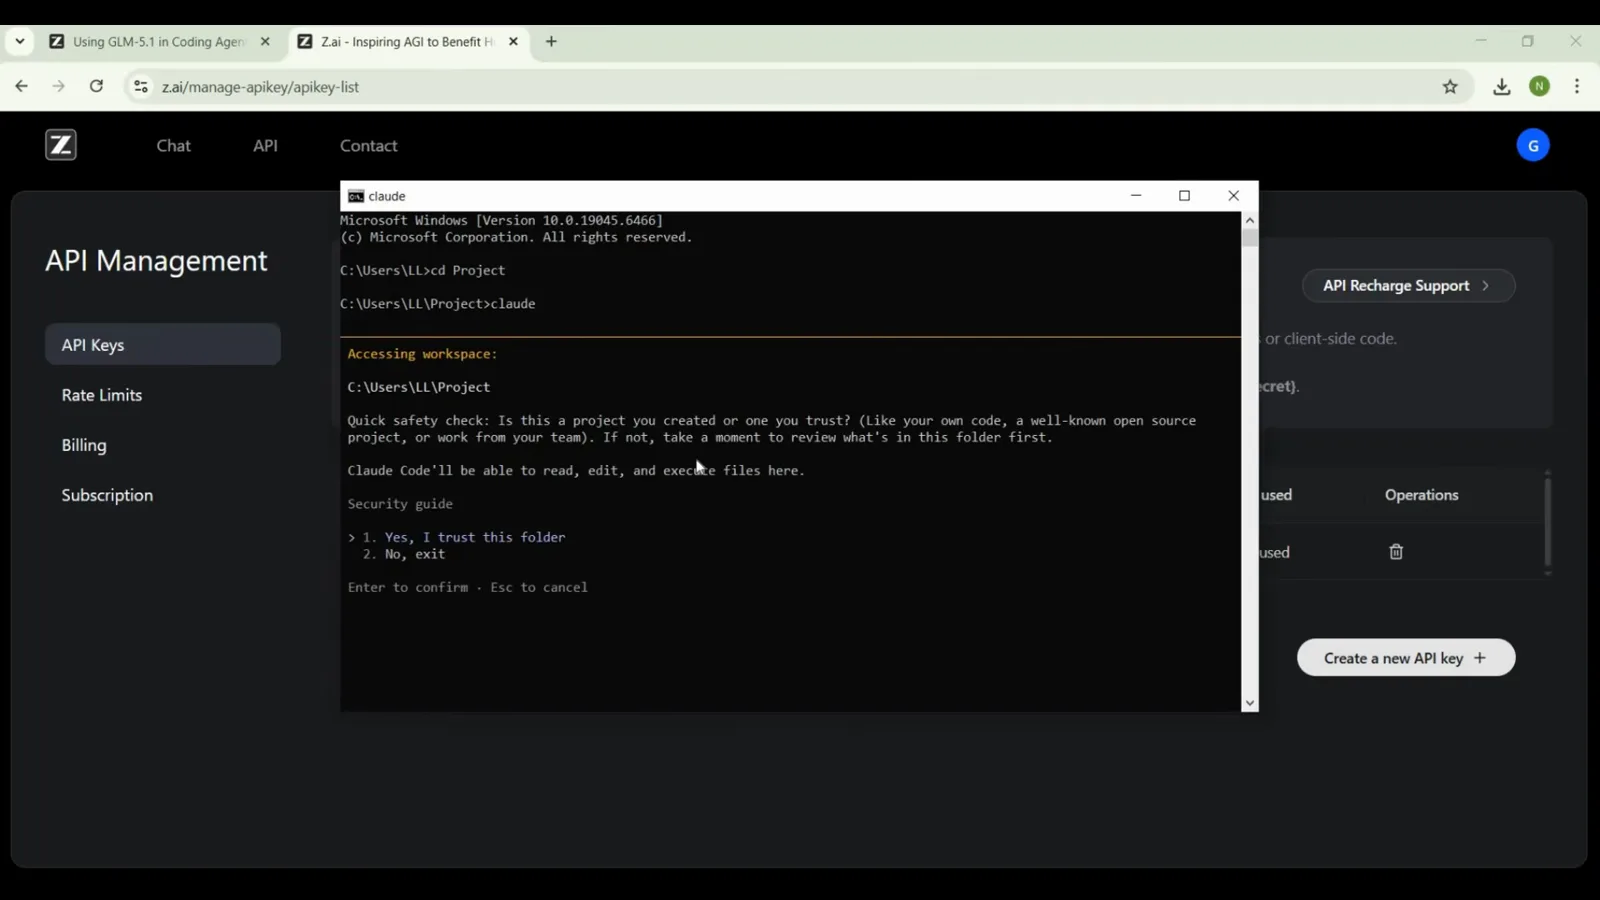Close the Using GLM-5.1 in Coding Agent tab

coord(265,42)
